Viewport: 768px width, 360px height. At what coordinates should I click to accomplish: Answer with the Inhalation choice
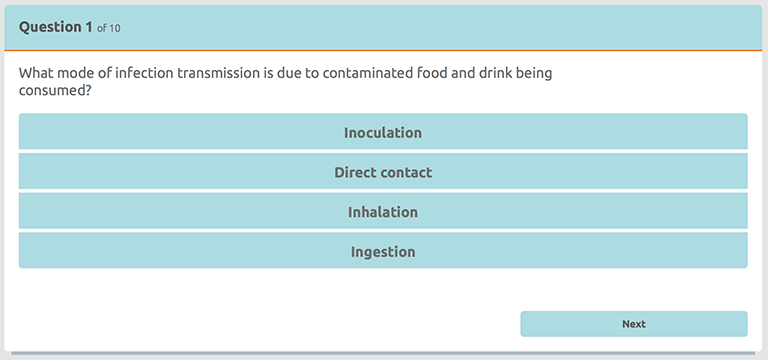pos(383,211)
